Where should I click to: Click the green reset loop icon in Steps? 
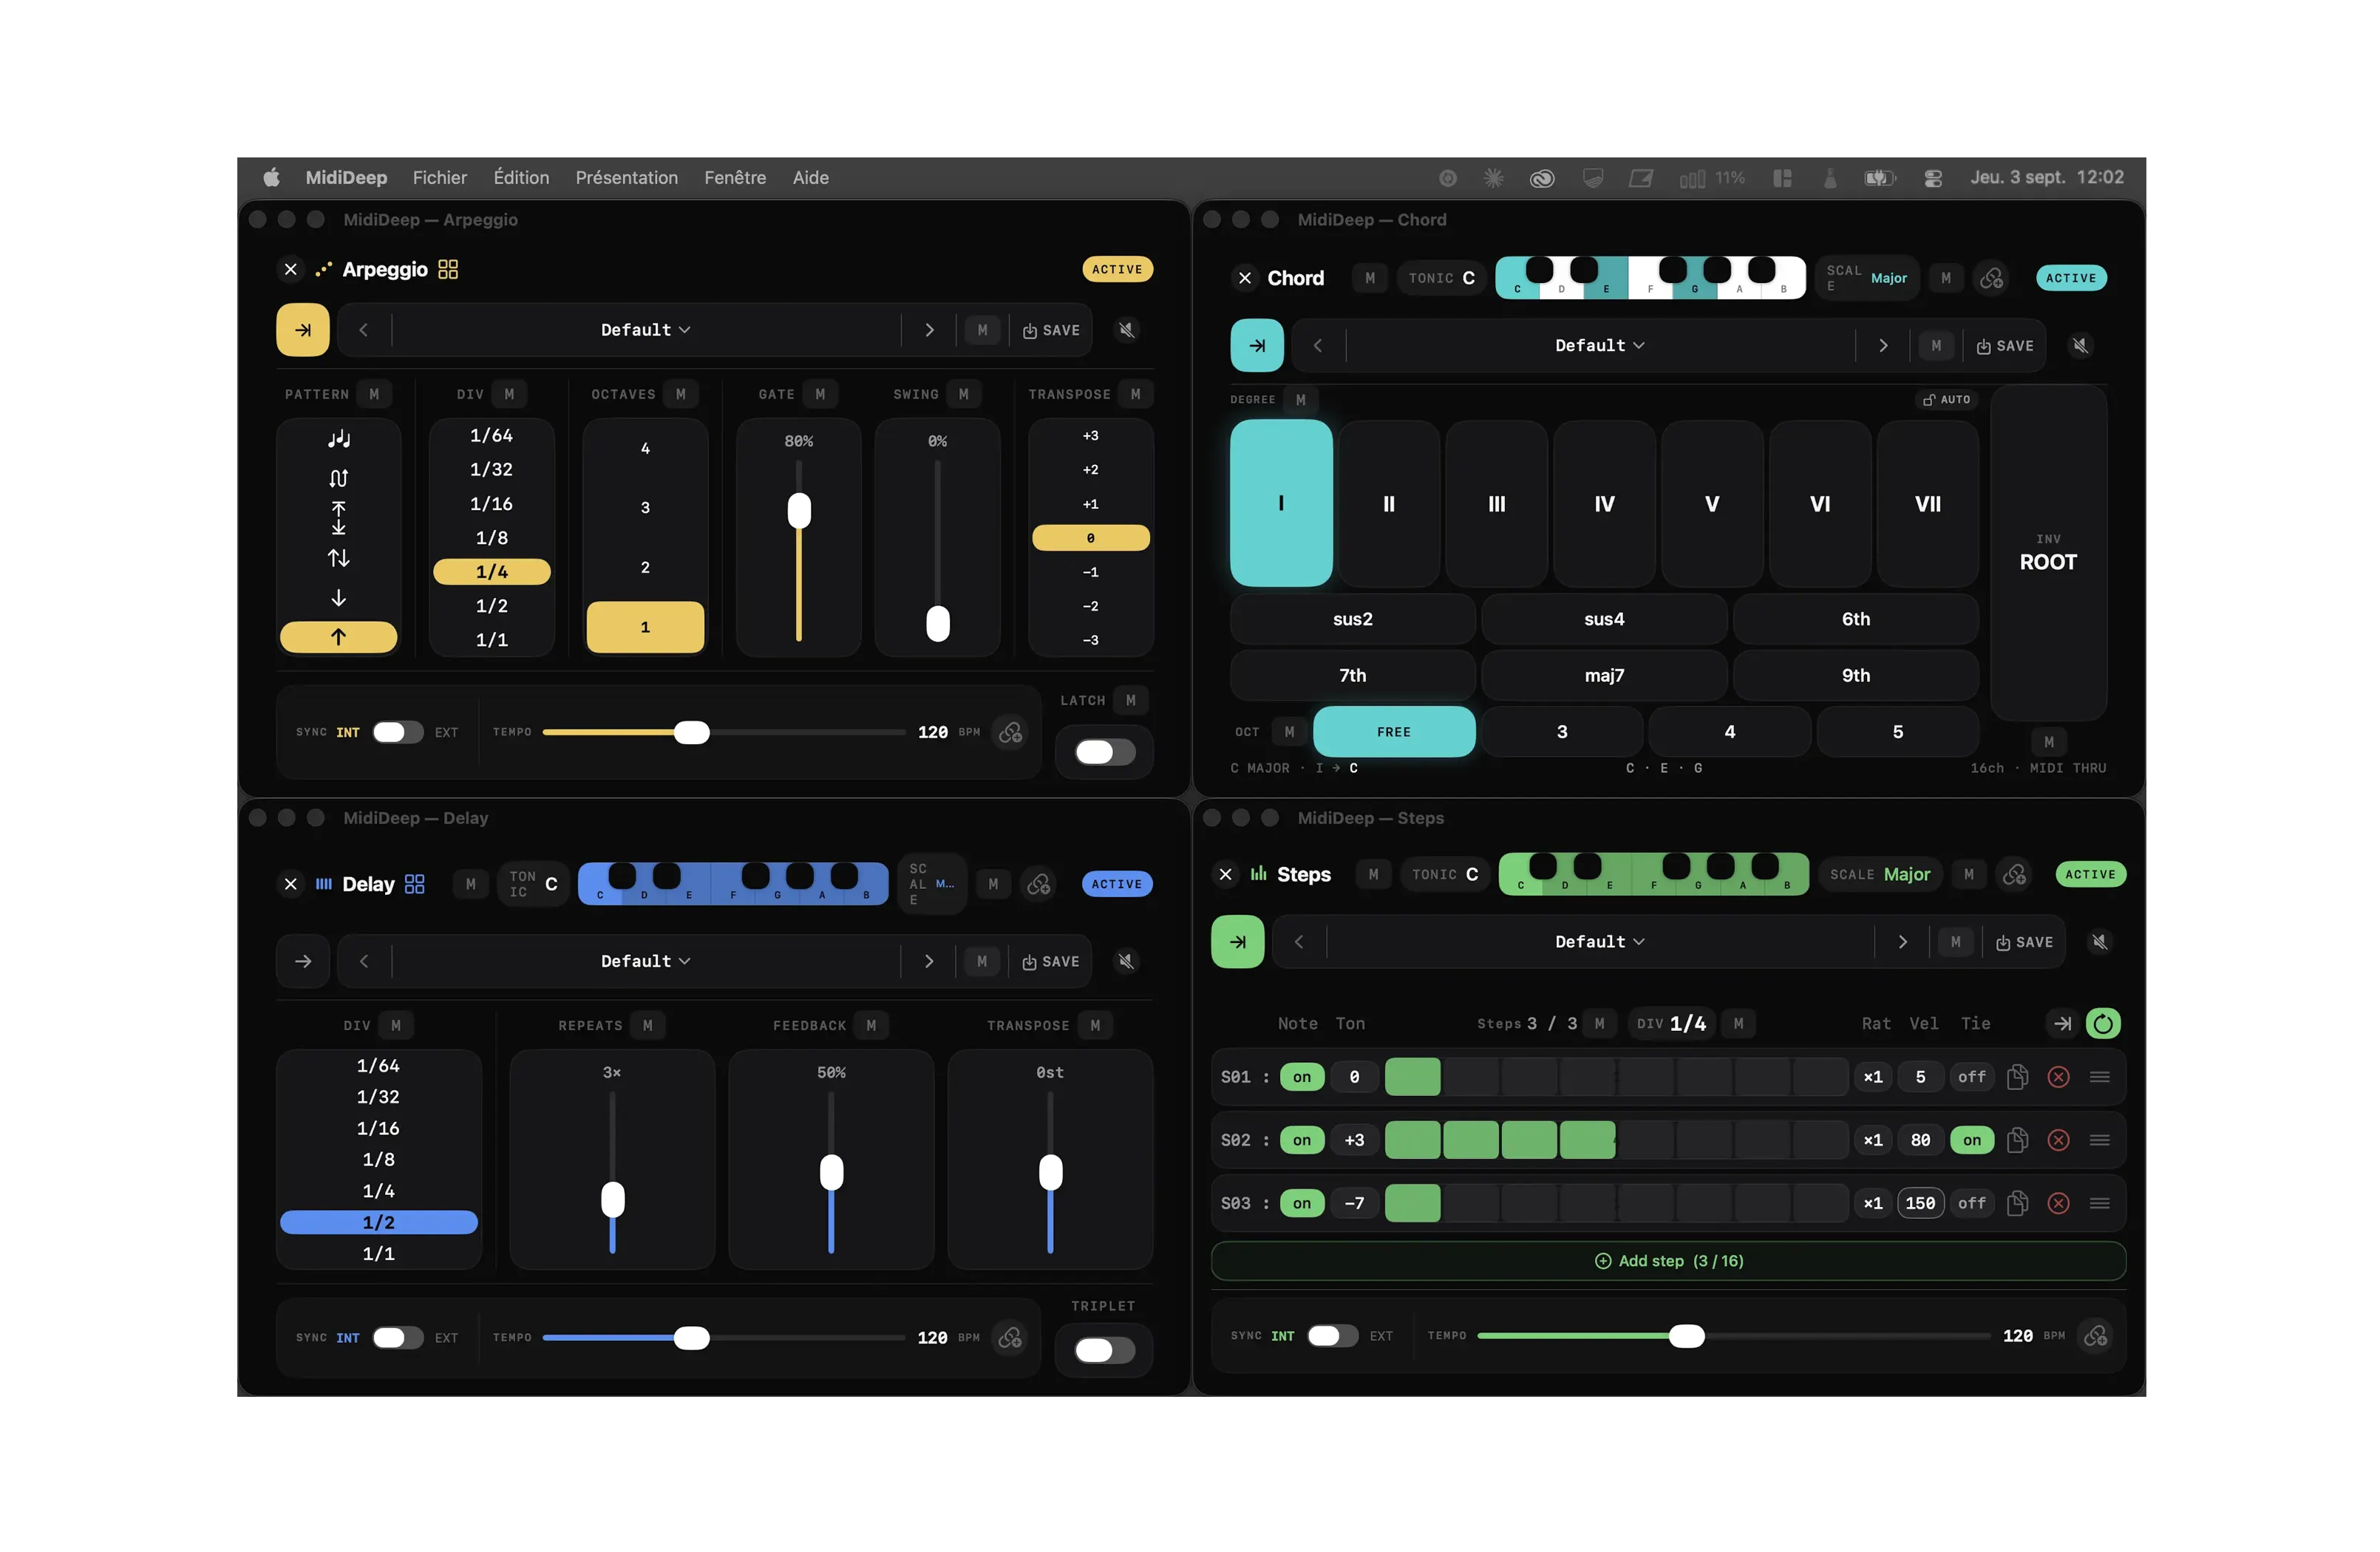pos(2103,1024)
